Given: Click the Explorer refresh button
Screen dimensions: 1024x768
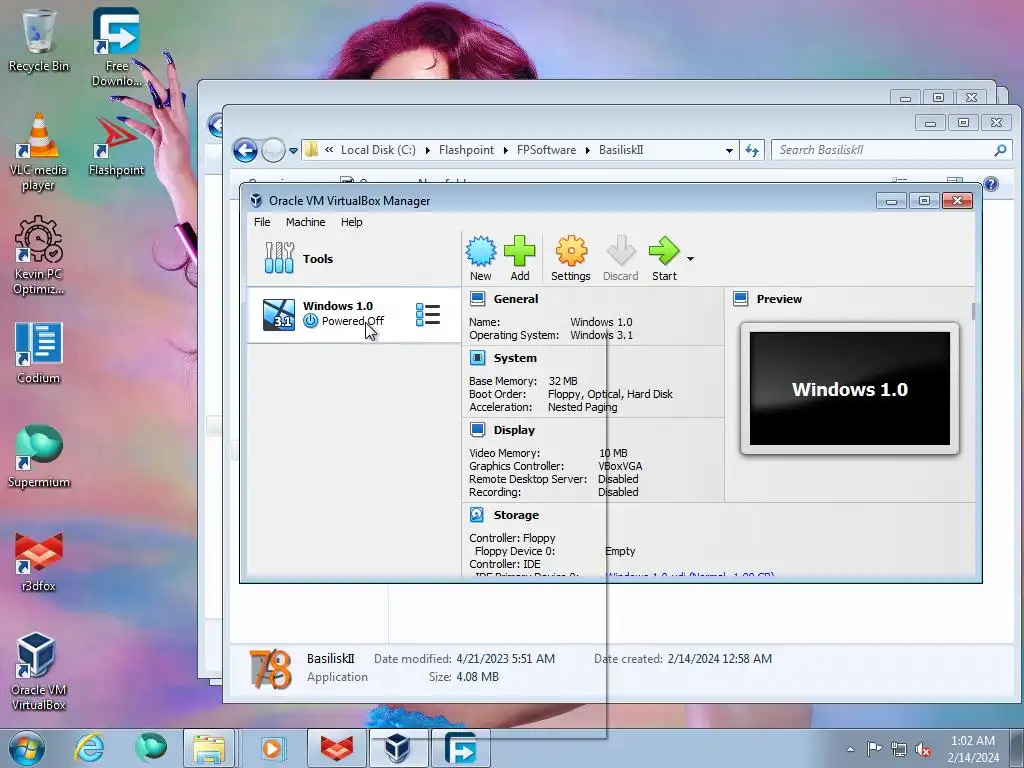Looking at the screenshot, I should tap(752, 150).
